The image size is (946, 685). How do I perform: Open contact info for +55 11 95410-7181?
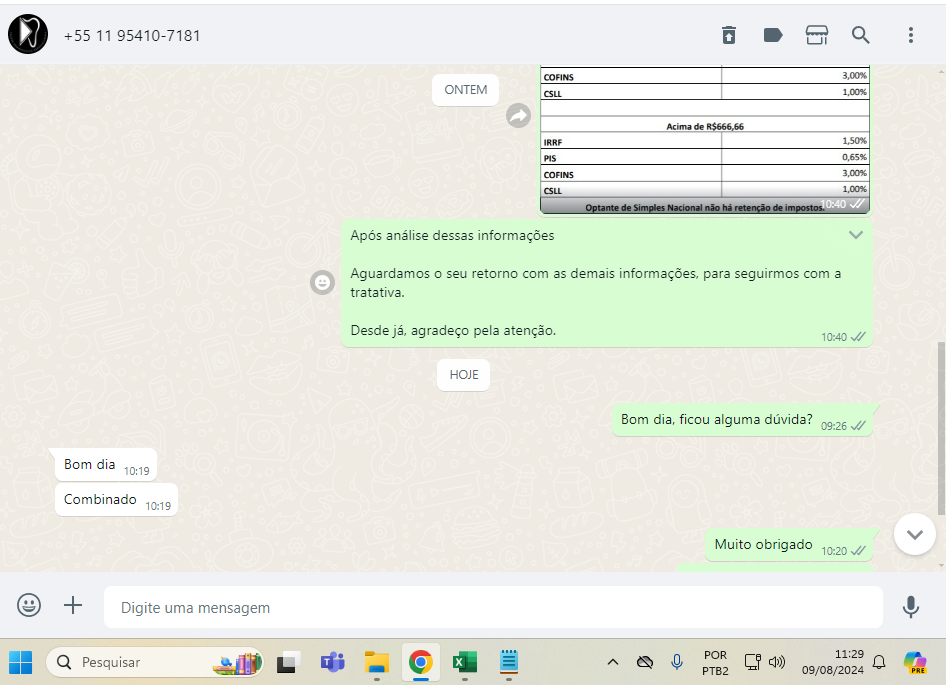pyautogui.click(x=132, y=36)
